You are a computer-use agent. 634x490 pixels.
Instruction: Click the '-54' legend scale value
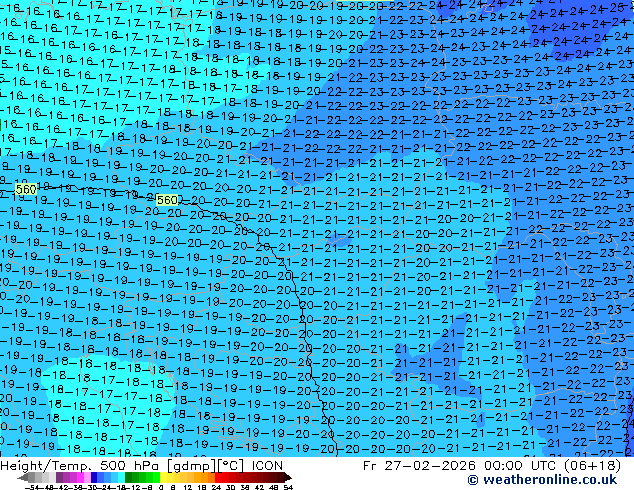32,487
